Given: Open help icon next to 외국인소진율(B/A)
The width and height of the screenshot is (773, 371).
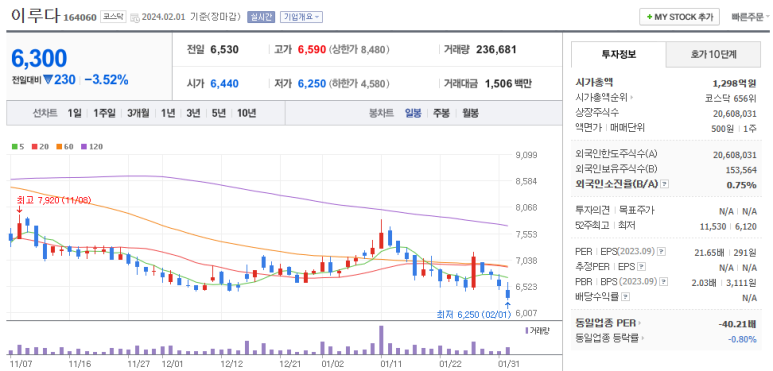Looking at the screenshot, I should (665, 184).
